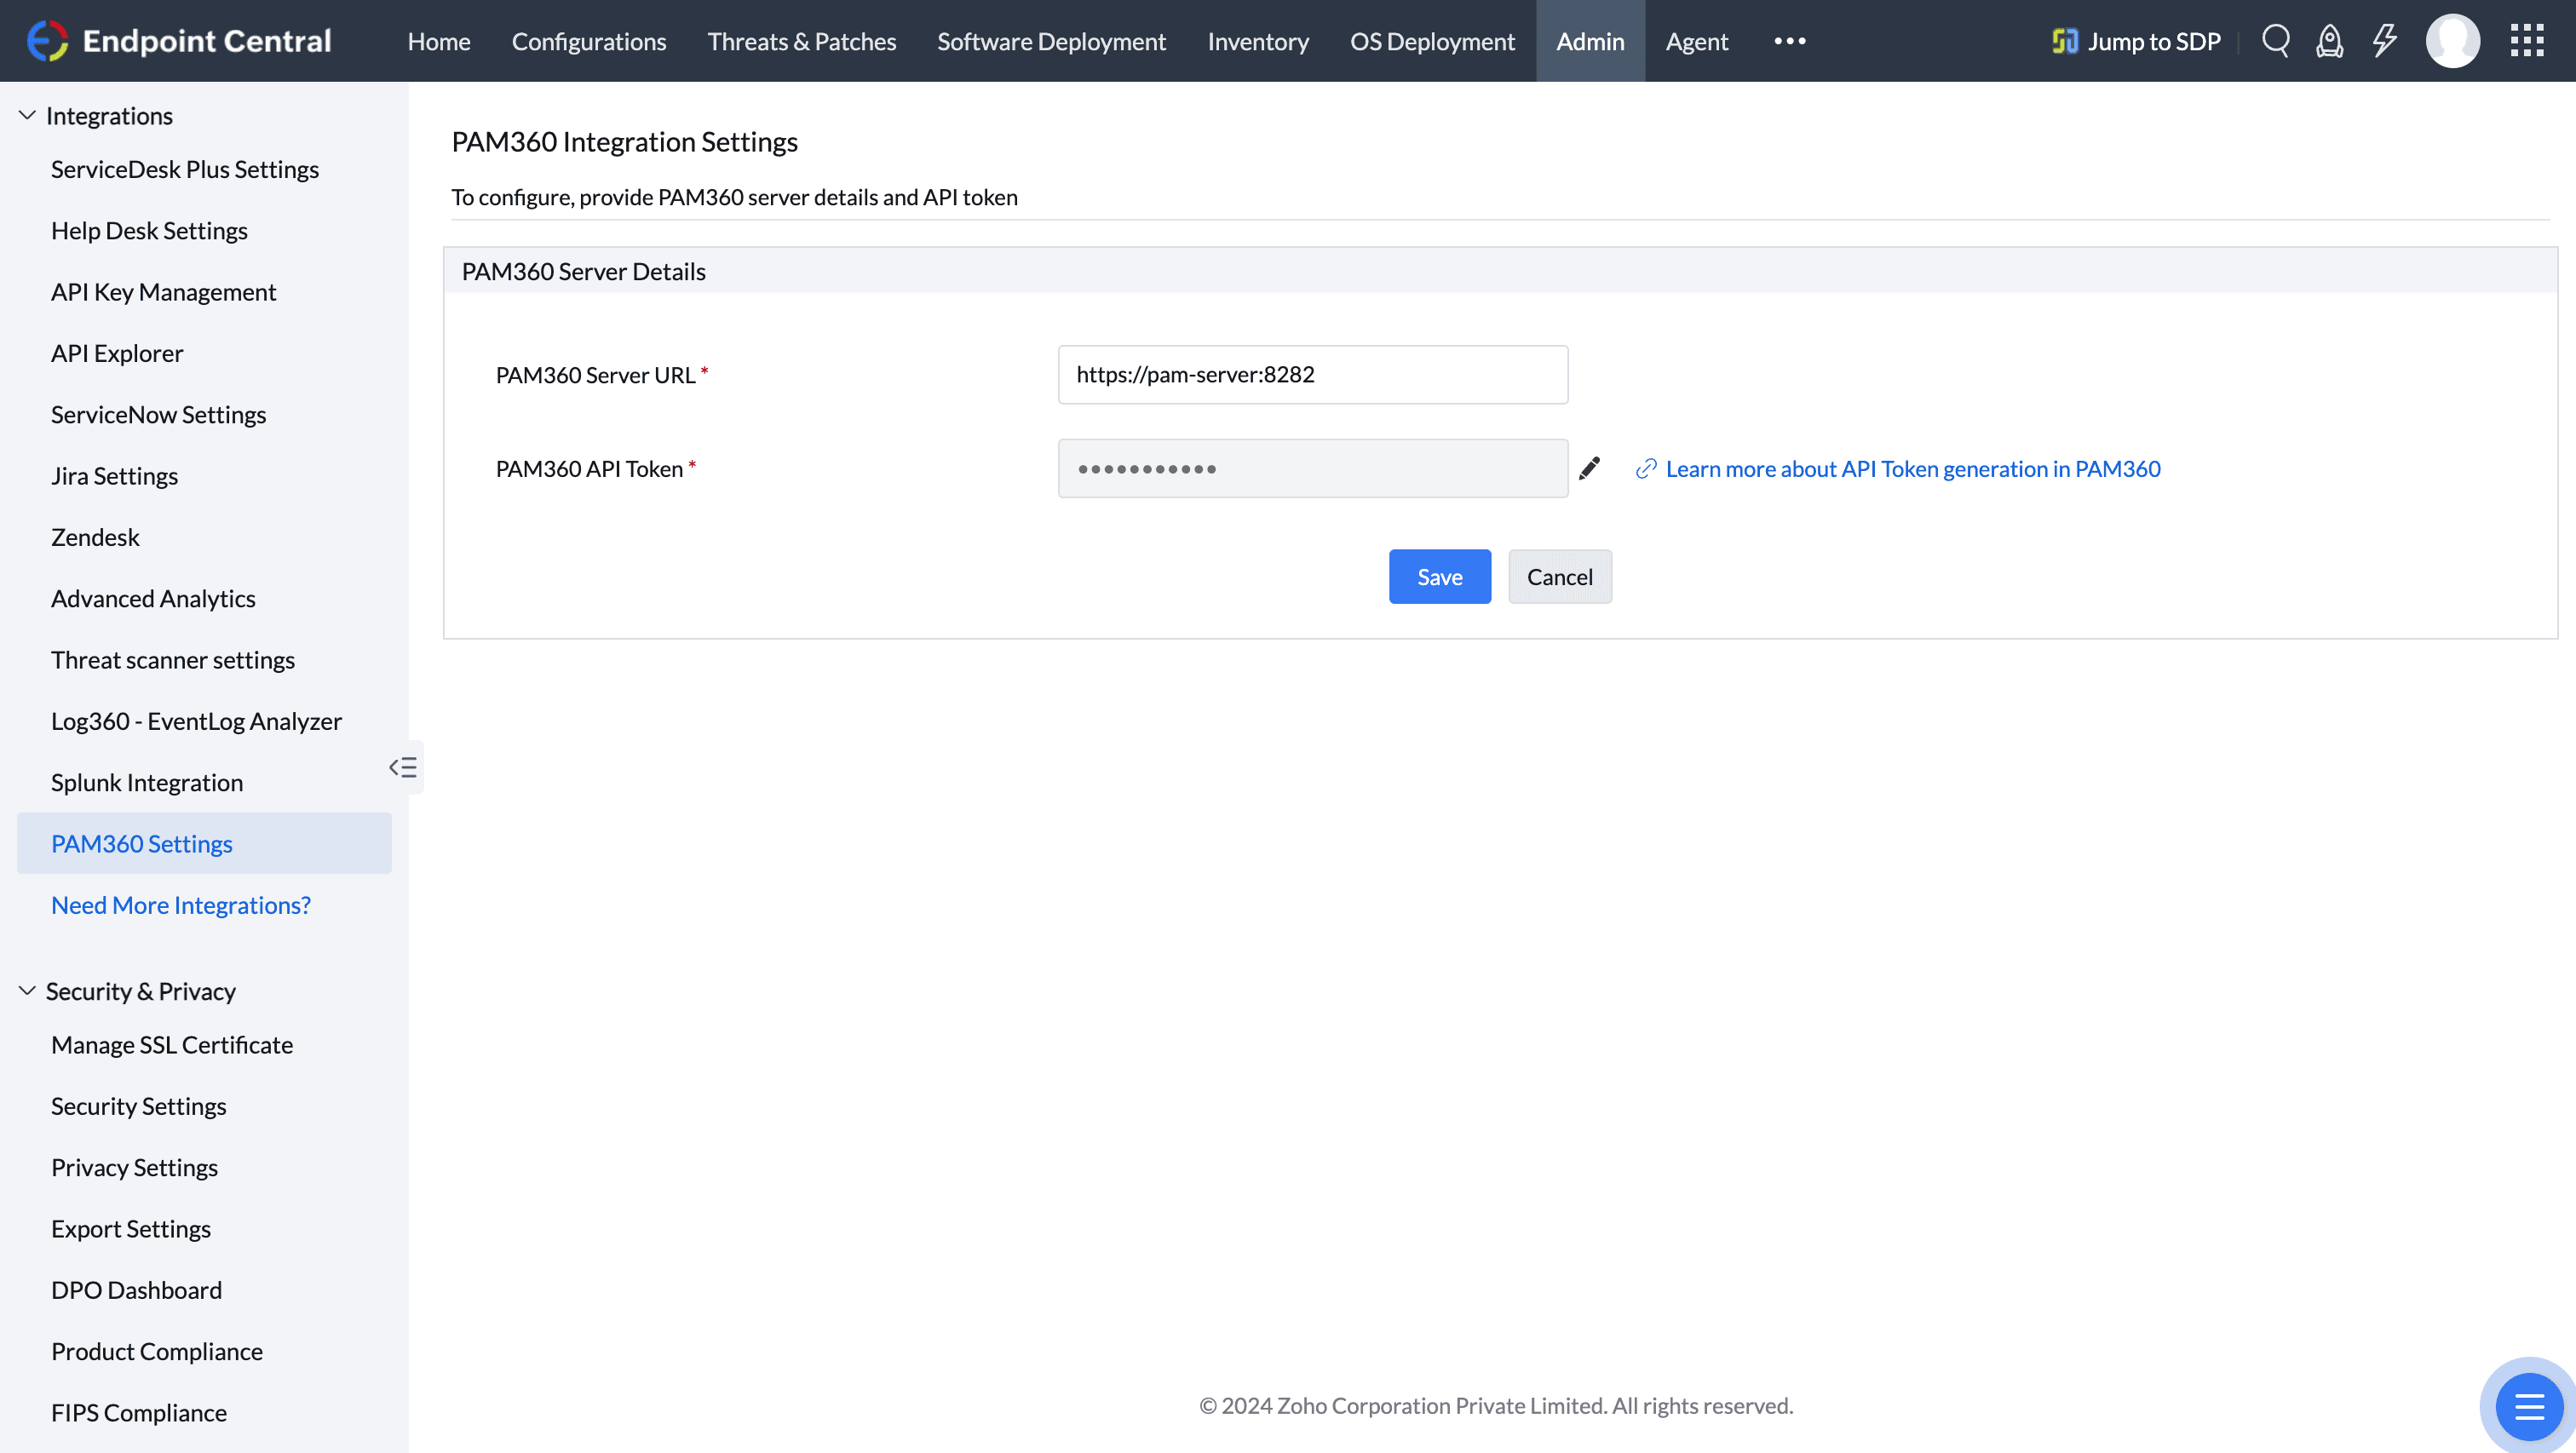Open the overflow menu with three dots
Image resolution: width=2576 pixels, height=1453 pixels.
point(1789,41)
